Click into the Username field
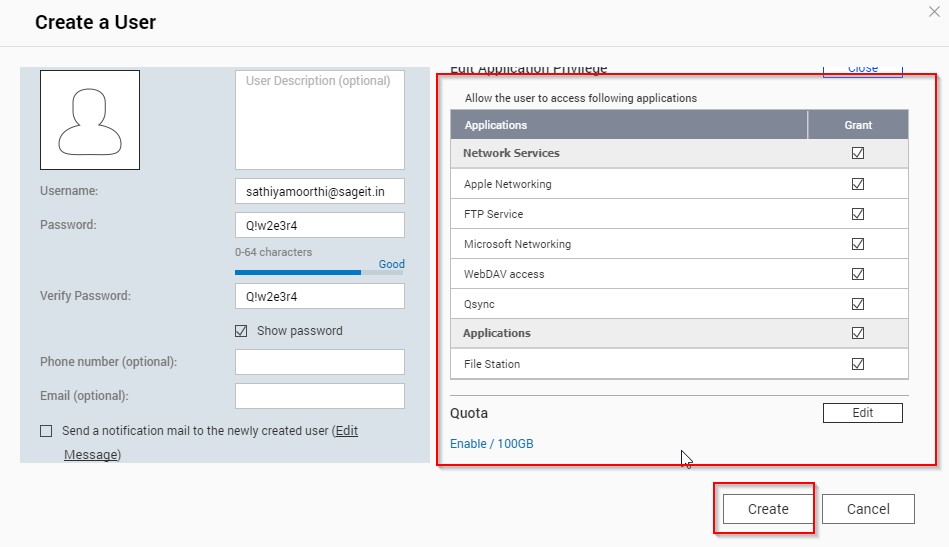949x547 pixels. [319, 191]
